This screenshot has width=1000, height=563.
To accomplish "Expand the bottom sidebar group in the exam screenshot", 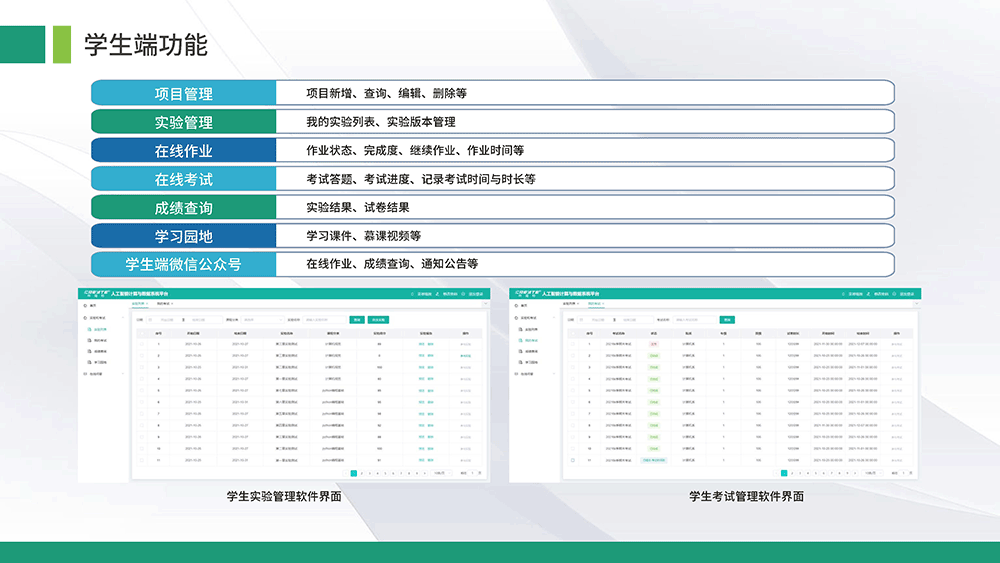I will [554, 374].
